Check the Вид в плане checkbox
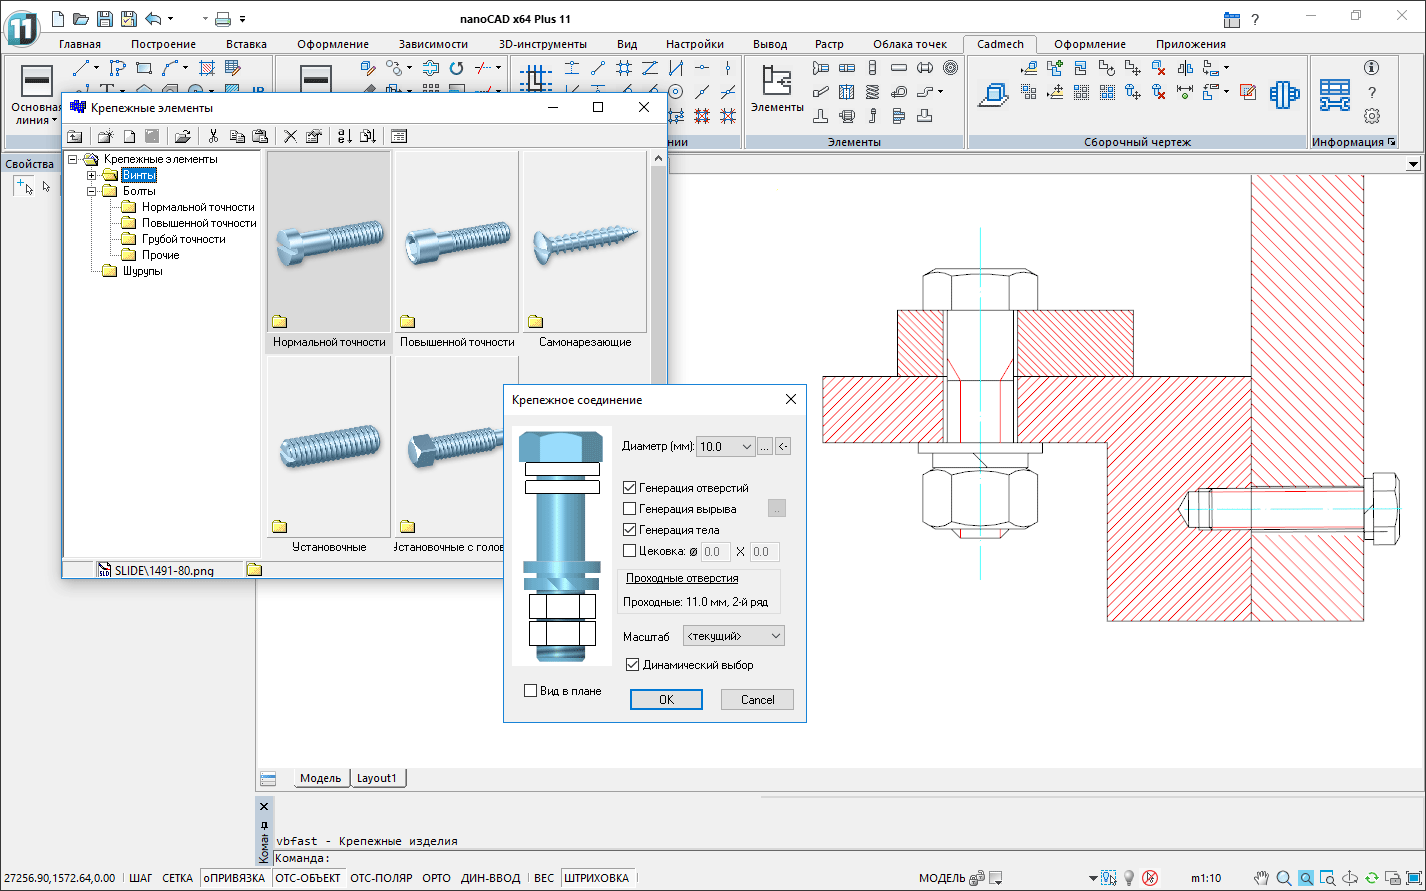The width and height of the screenshot is (1426, 891). click(531, 691)
